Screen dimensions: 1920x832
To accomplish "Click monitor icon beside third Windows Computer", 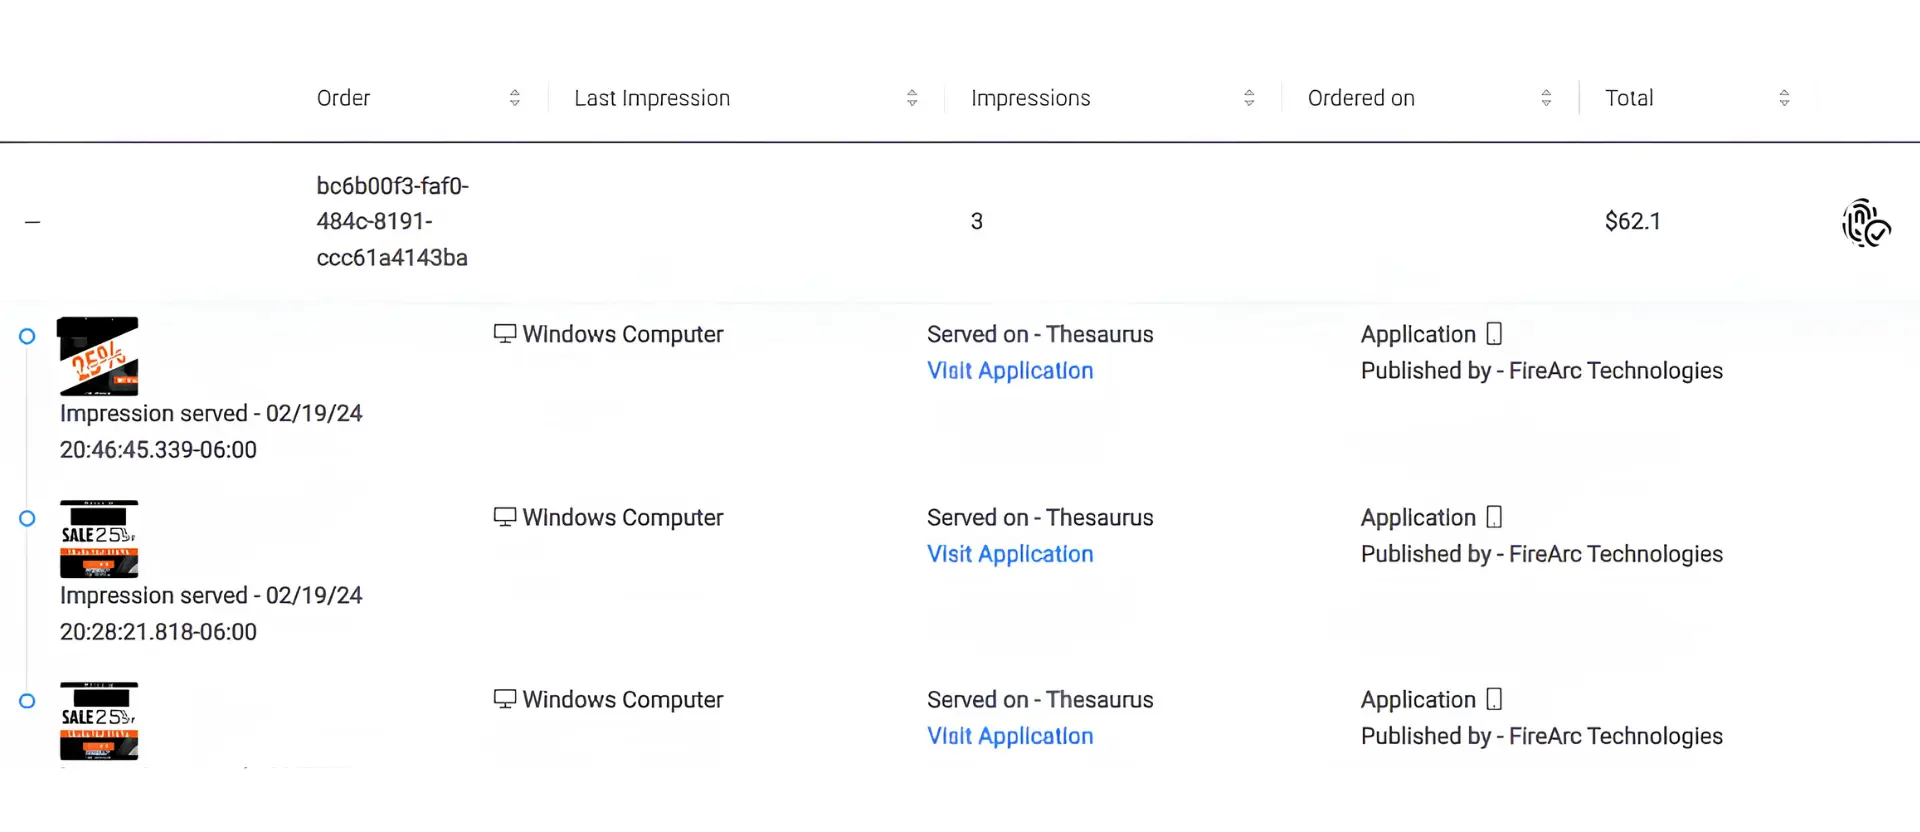I will [505, 699].
